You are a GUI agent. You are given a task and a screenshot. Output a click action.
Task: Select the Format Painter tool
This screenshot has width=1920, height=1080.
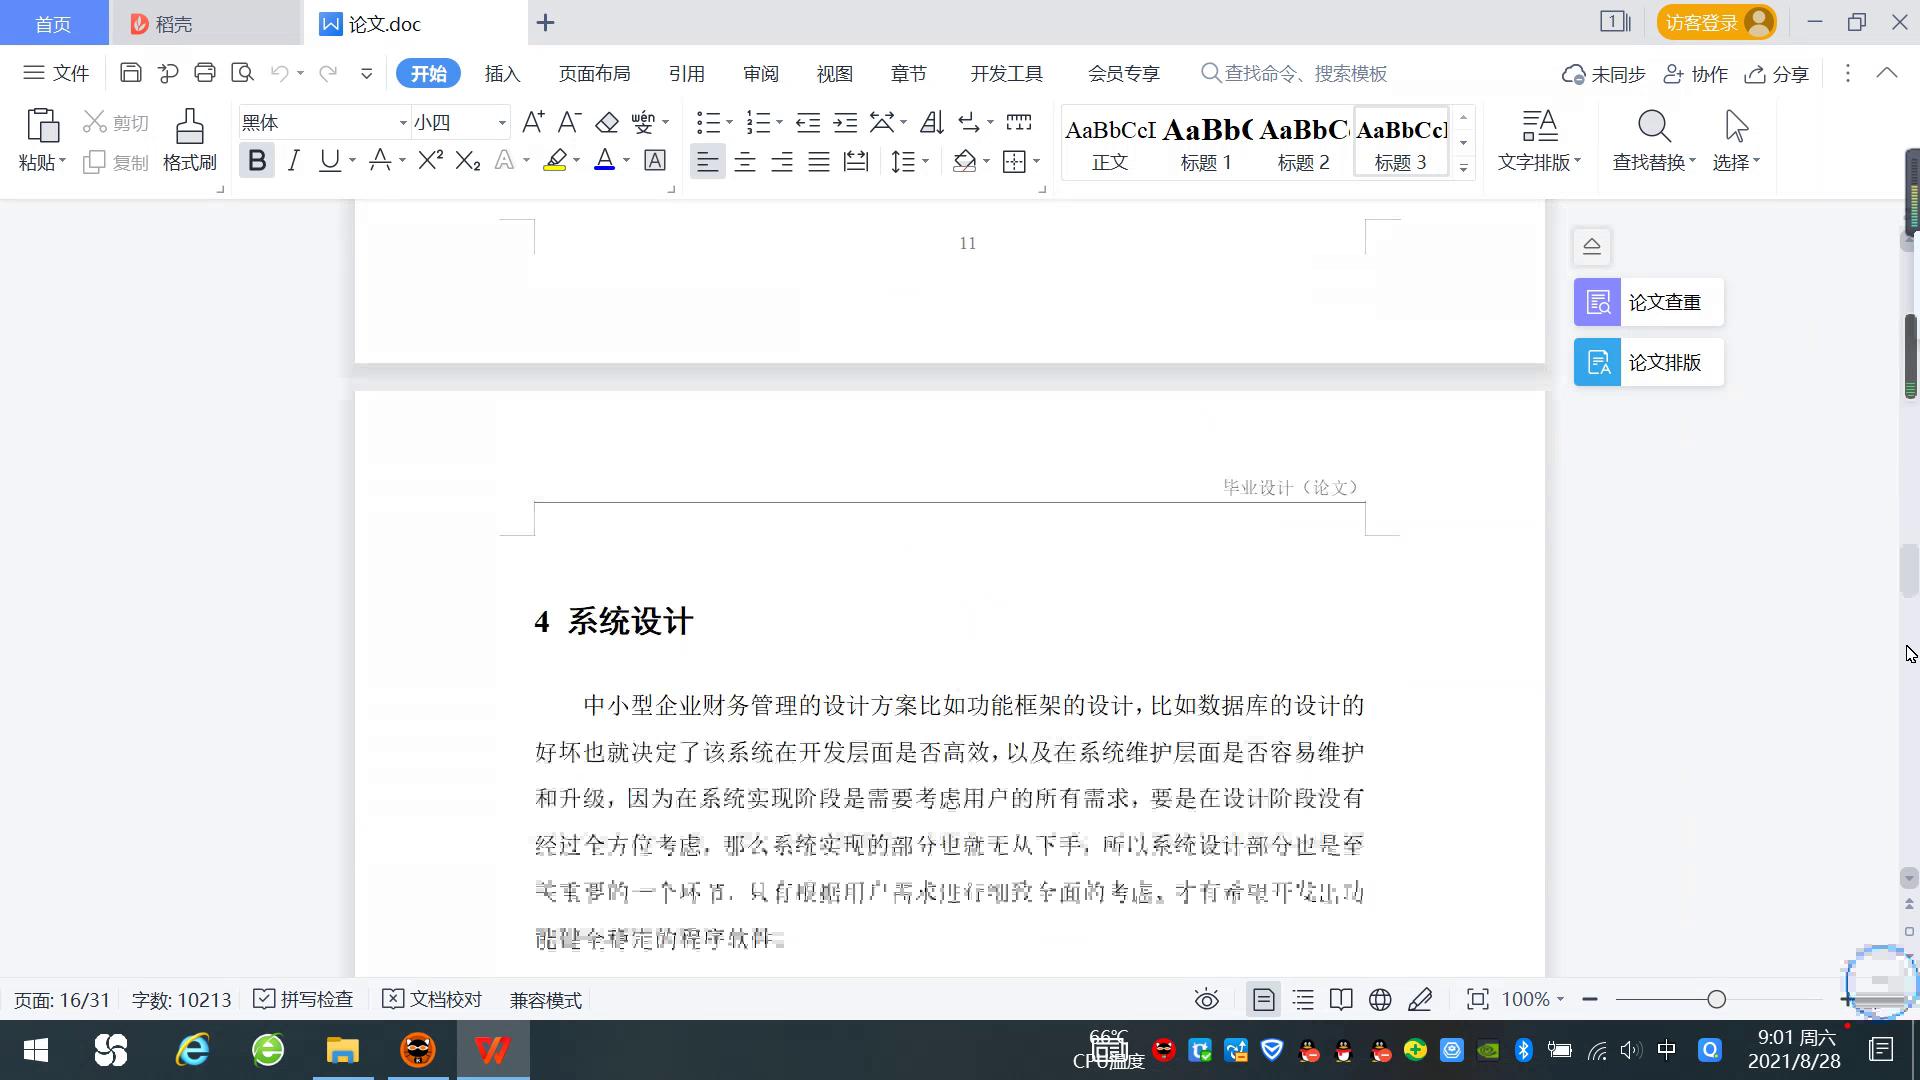(x=188, y=140)
